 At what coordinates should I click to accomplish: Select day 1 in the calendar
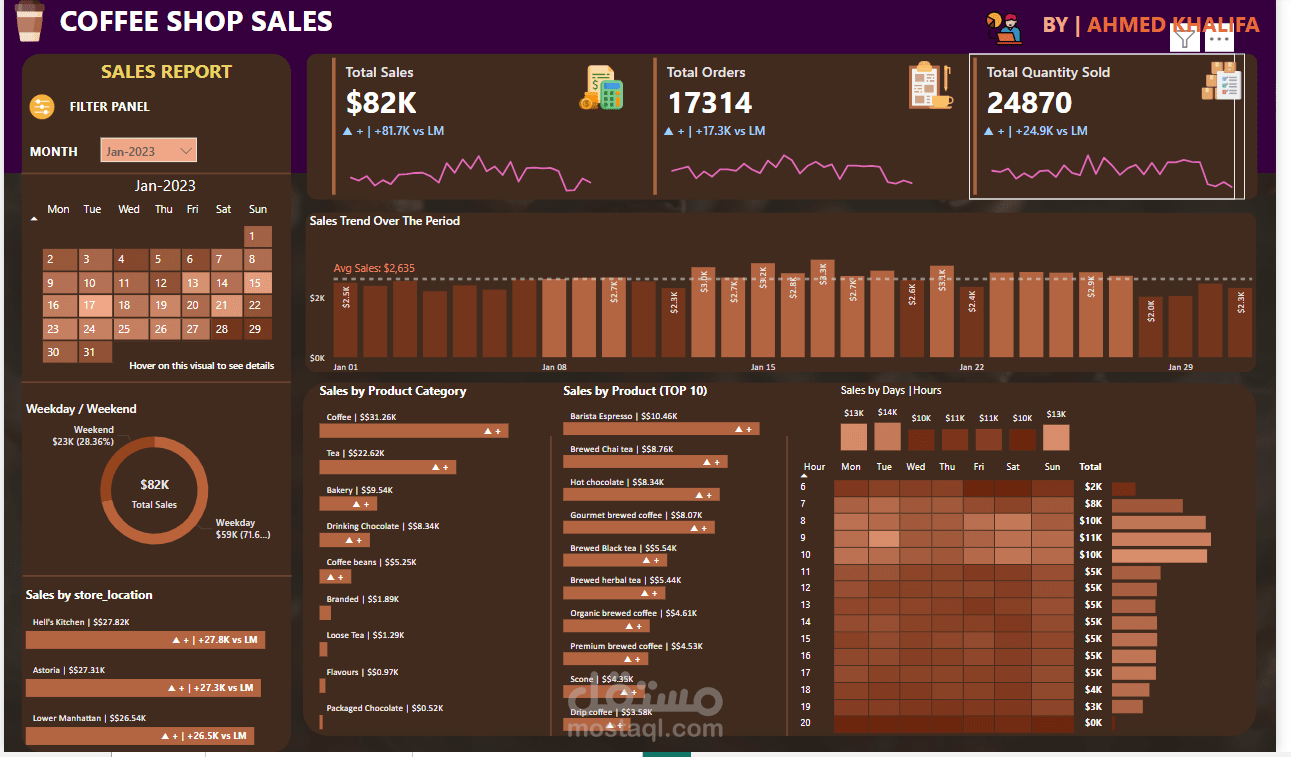click(257, 236)
